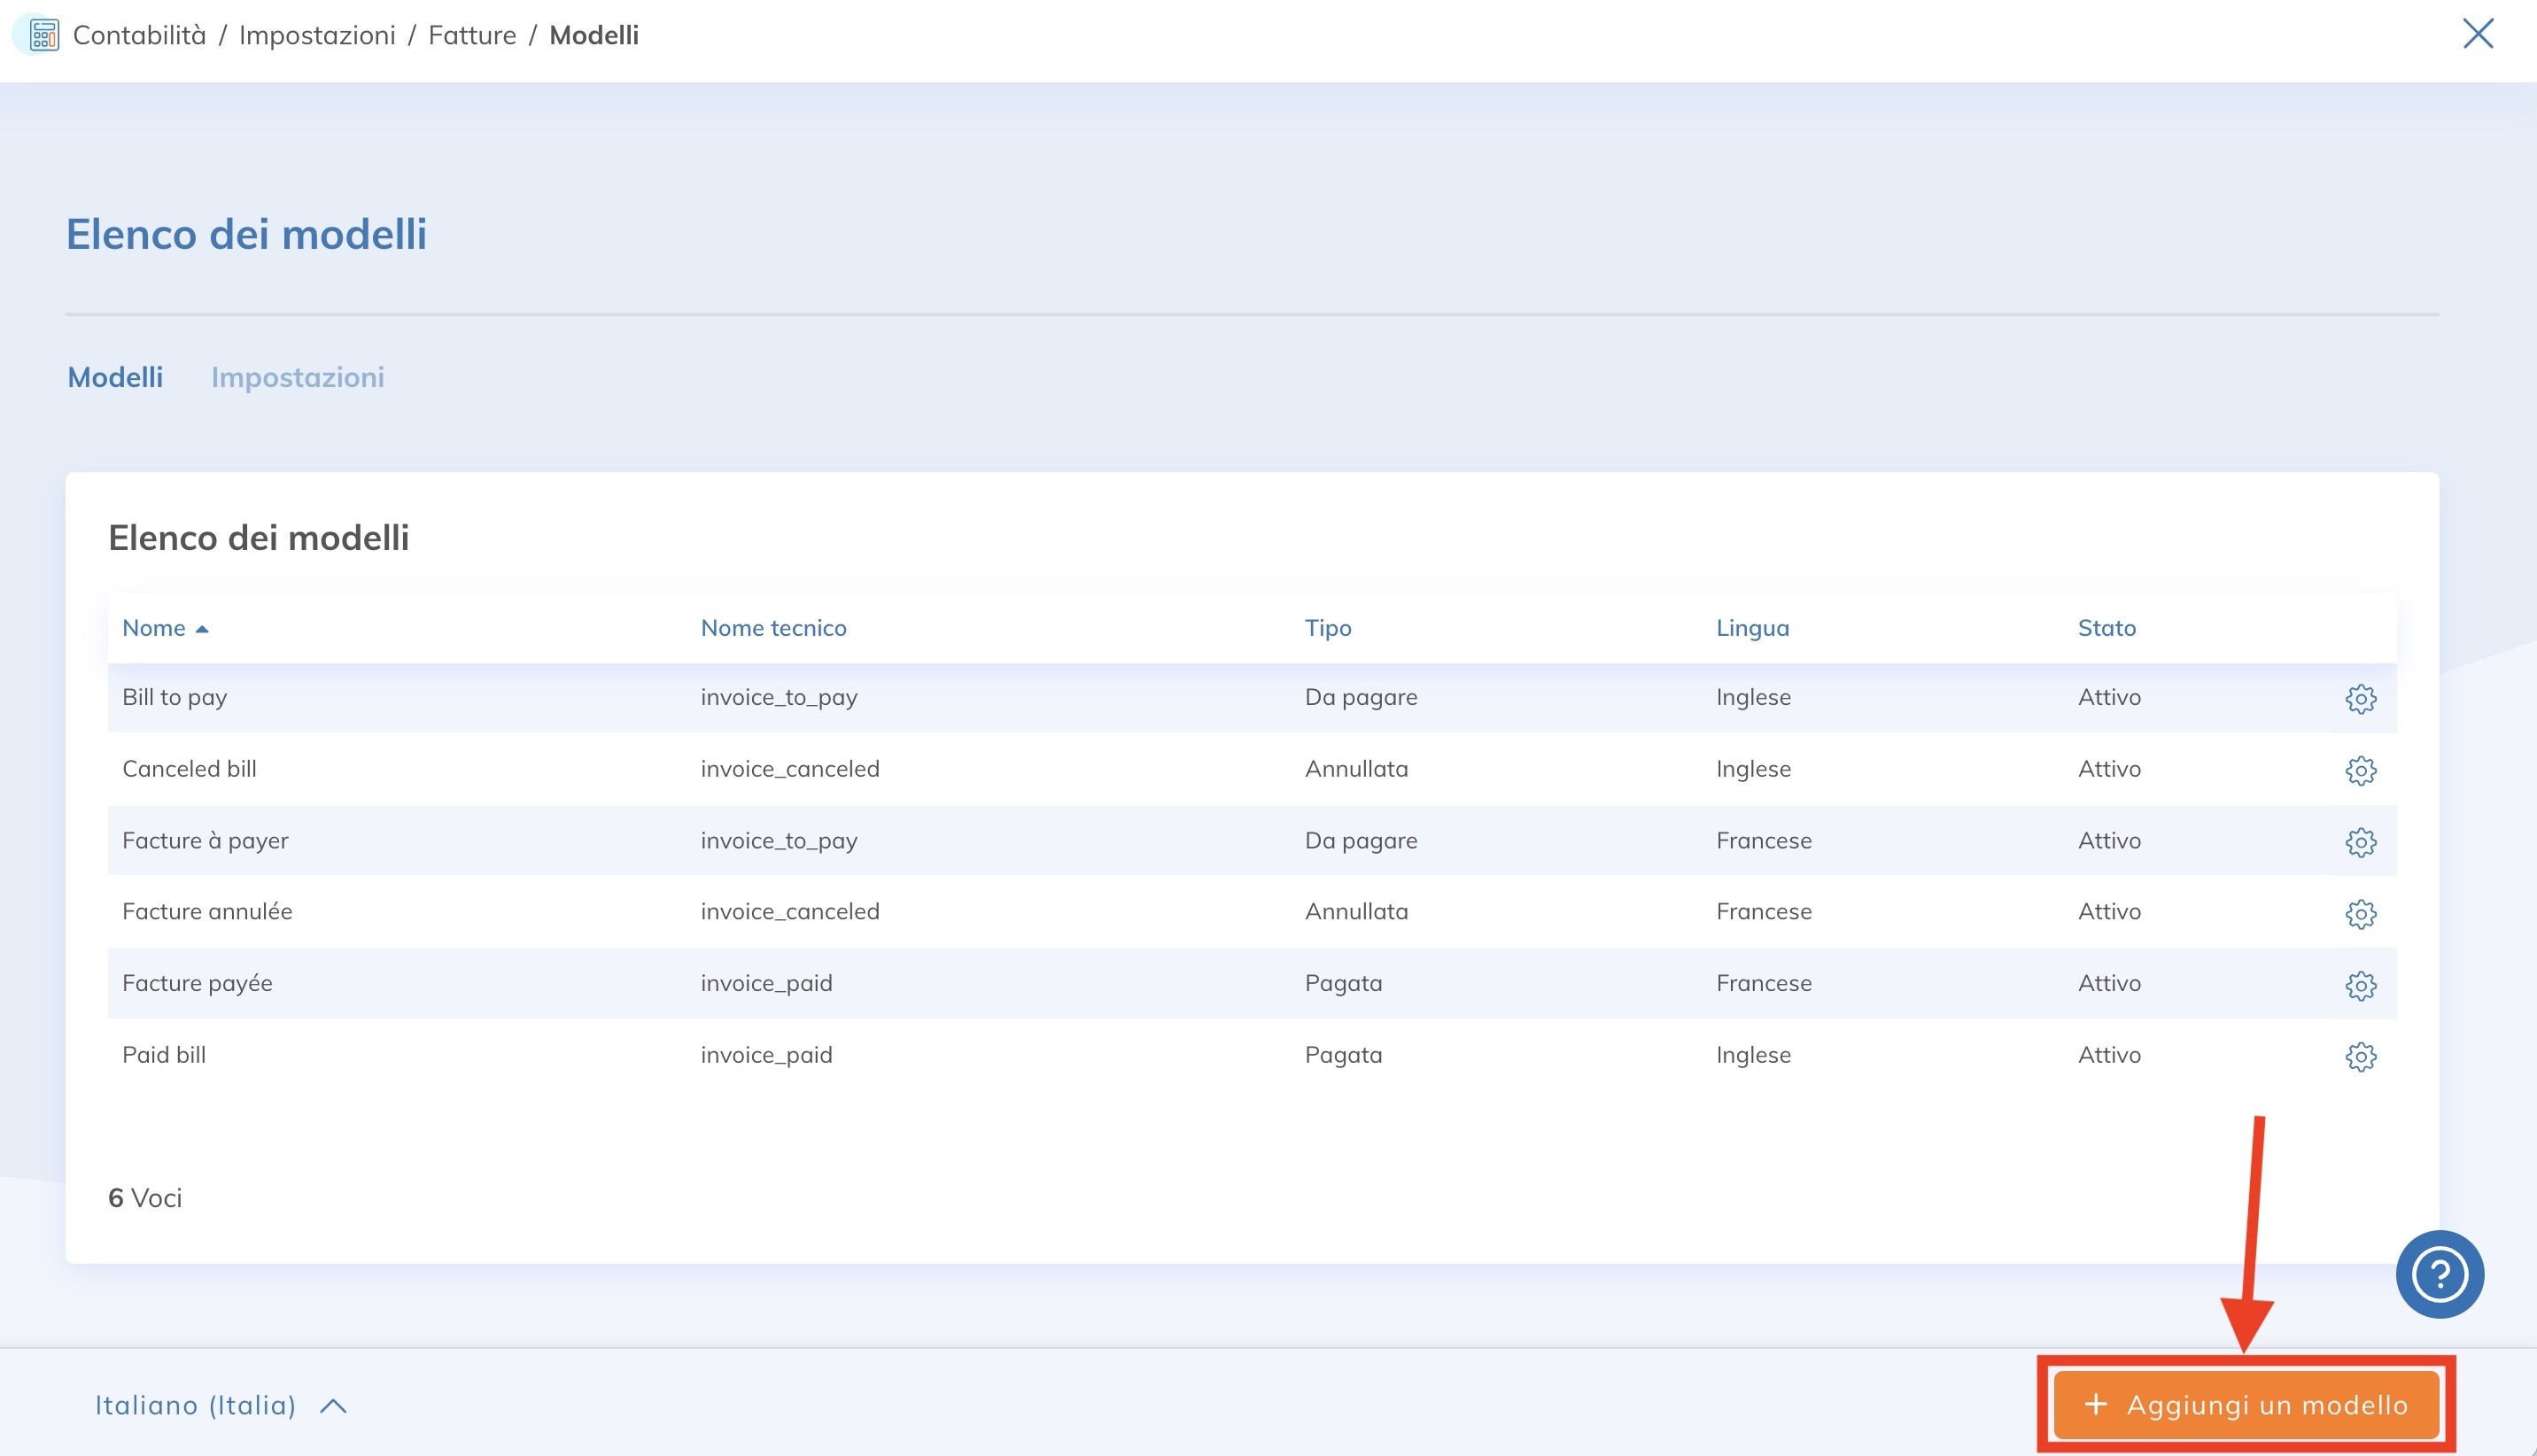This screenshot has width=2537, height=1456.
Task: Navigate to Impostazioni breadcrumb link
Action: coord(317,35)
